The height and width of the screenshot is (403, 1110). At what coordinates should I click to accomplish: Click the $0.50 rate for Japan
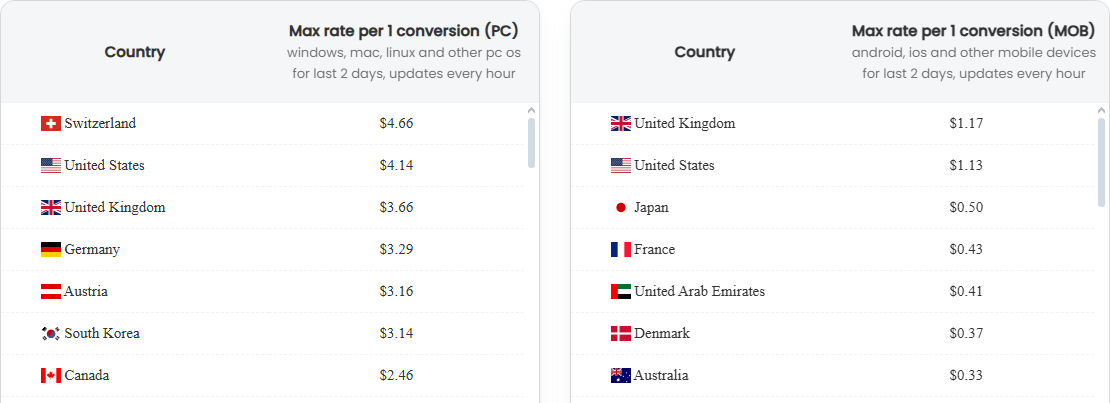tap(966, 208)
